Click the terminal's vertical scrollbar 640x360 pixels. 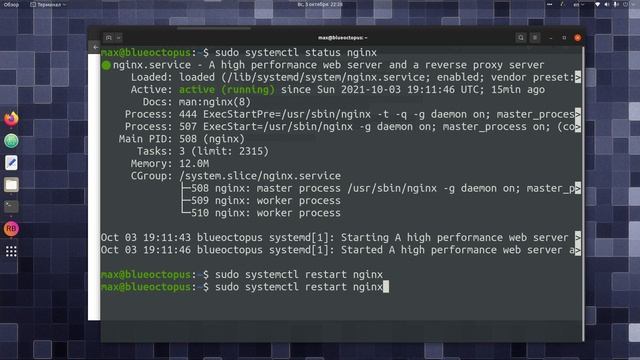[583, 194]
